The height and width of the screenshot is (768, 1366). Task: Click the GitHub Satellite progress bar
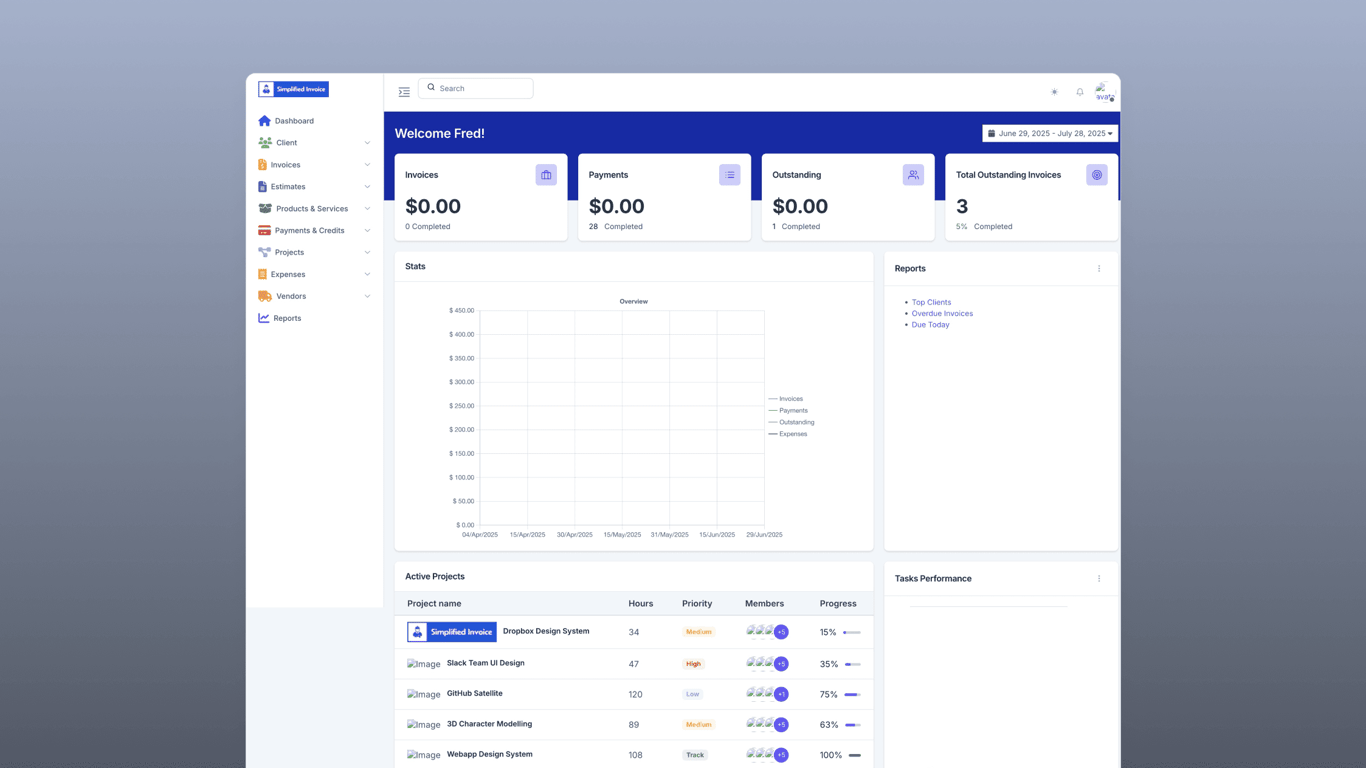[x=852, y=694]
